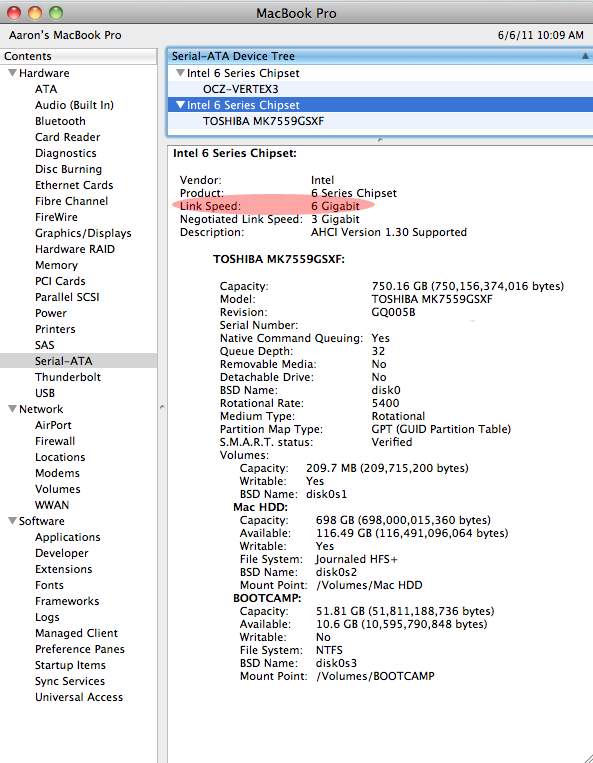Select Card Reader in sidebar
Image resolution: width=593 pixels, height=763 pixels.
67,137
